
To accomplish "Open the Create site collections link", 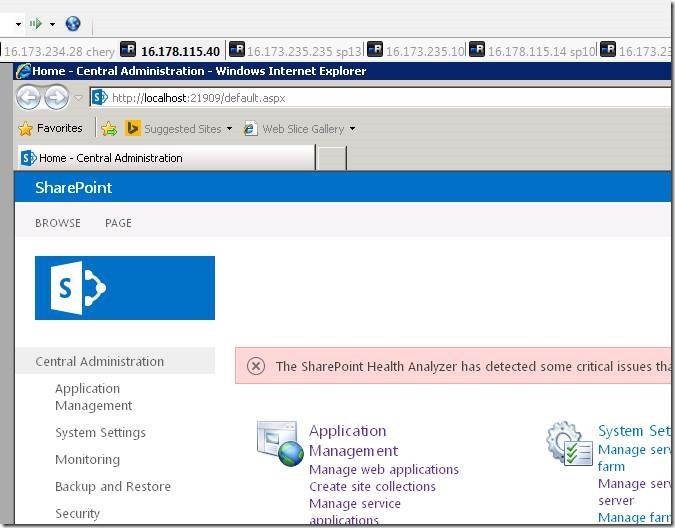I will [x=372, y=486].
